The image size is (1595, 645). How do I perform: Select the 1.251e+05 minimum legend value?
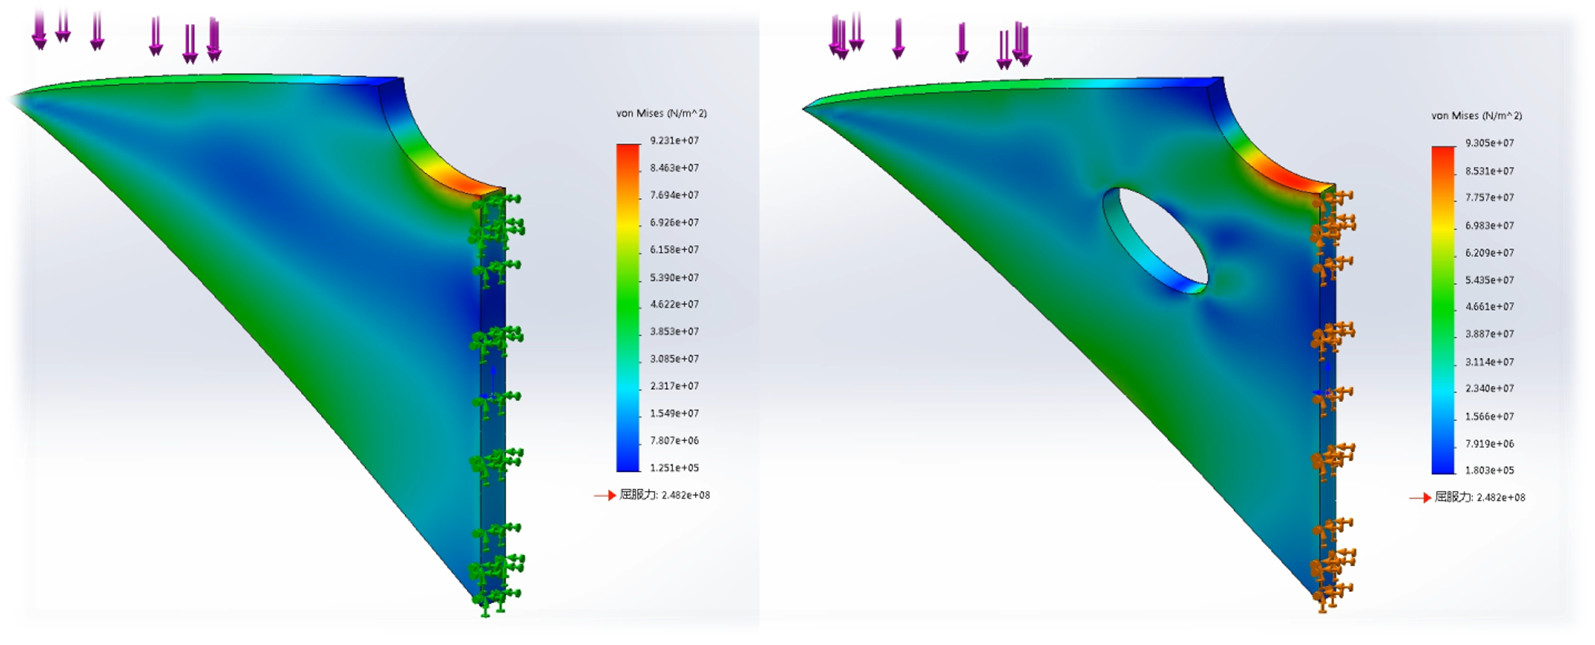tap(674, 468)
